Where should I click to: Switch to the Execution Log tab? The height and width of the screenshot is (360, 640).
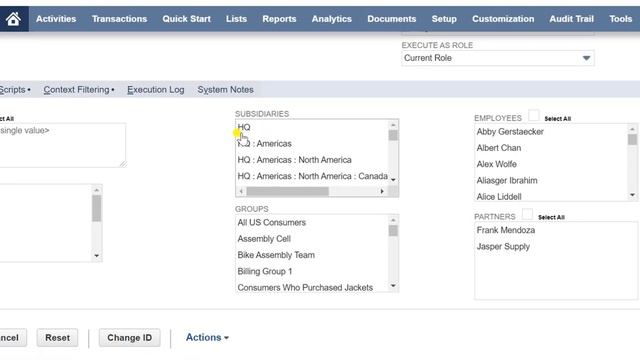coord(156,89)
